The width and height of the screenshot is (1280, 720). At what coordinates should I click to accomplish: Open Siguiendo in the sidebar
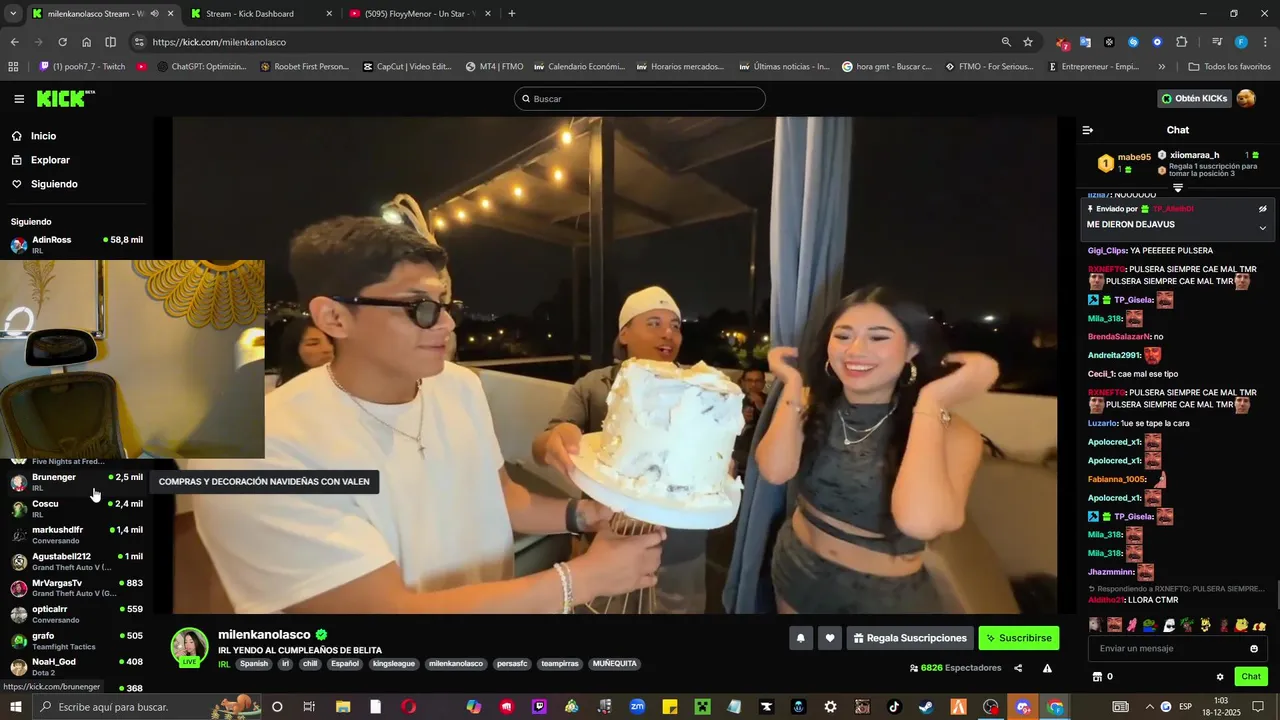54,184
